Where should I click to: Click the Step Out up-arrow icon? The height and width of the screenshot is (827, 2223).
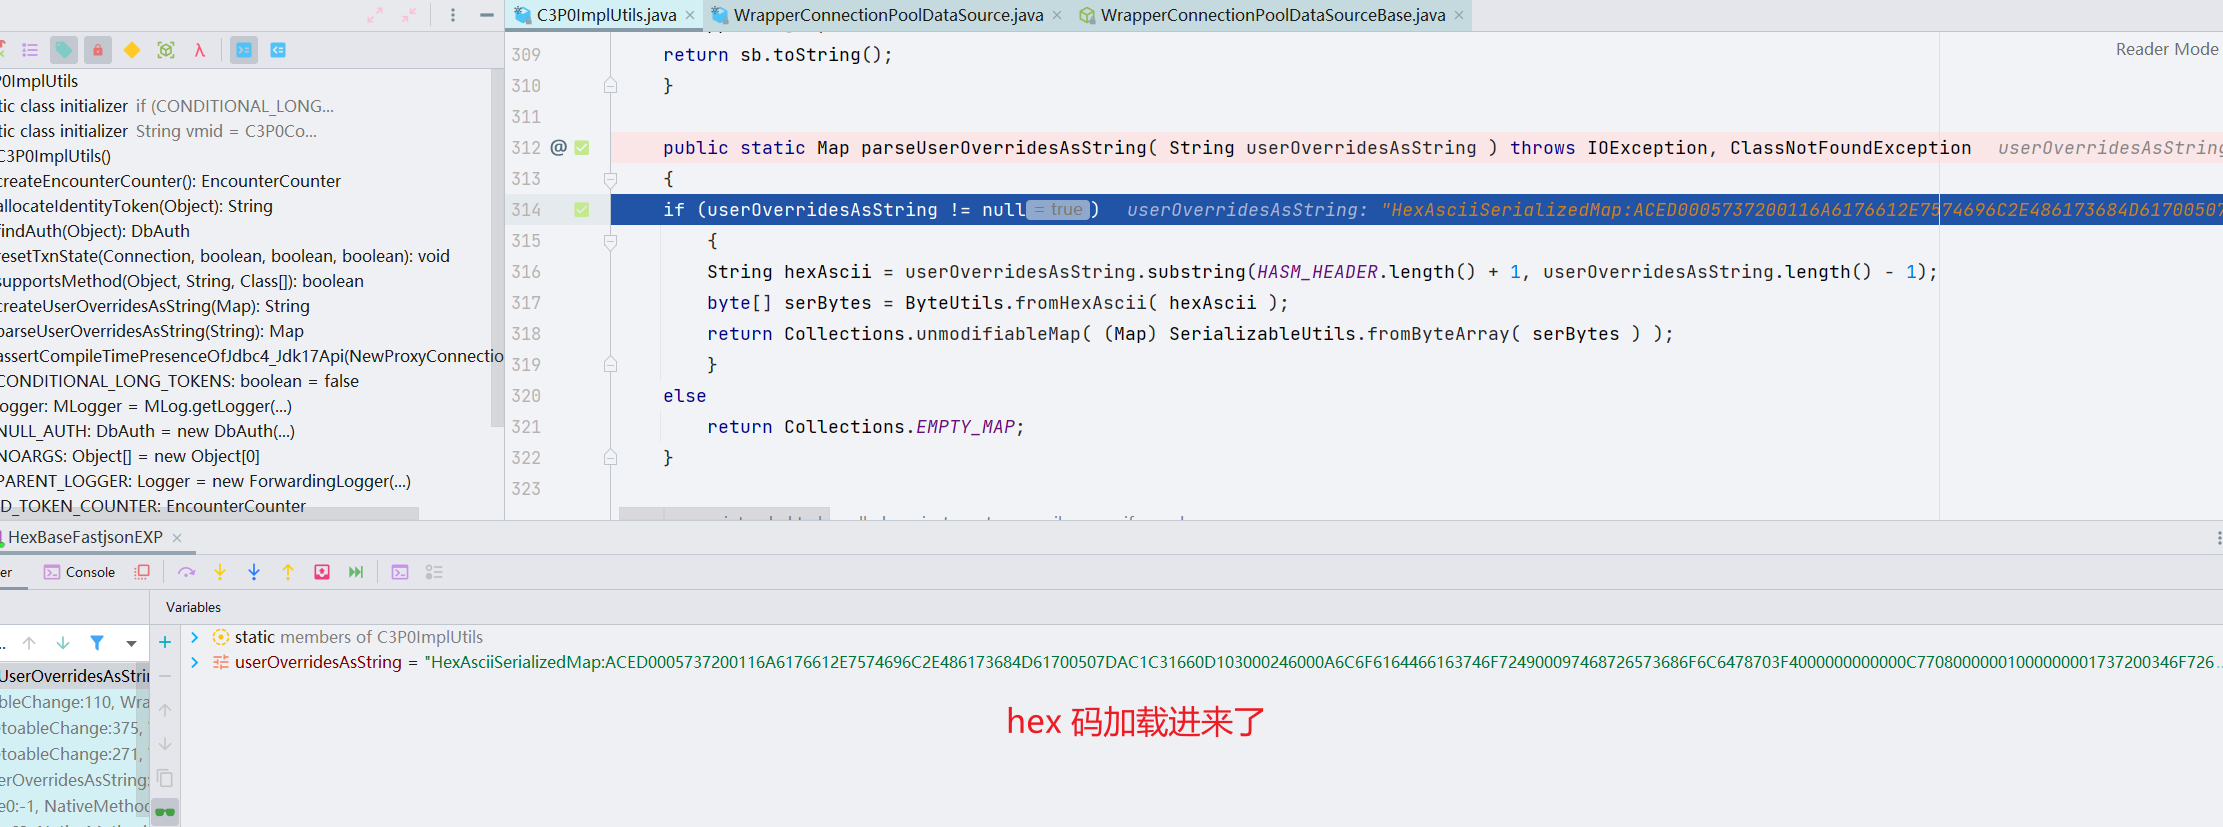pyautogui.click(x=288, y=572)
